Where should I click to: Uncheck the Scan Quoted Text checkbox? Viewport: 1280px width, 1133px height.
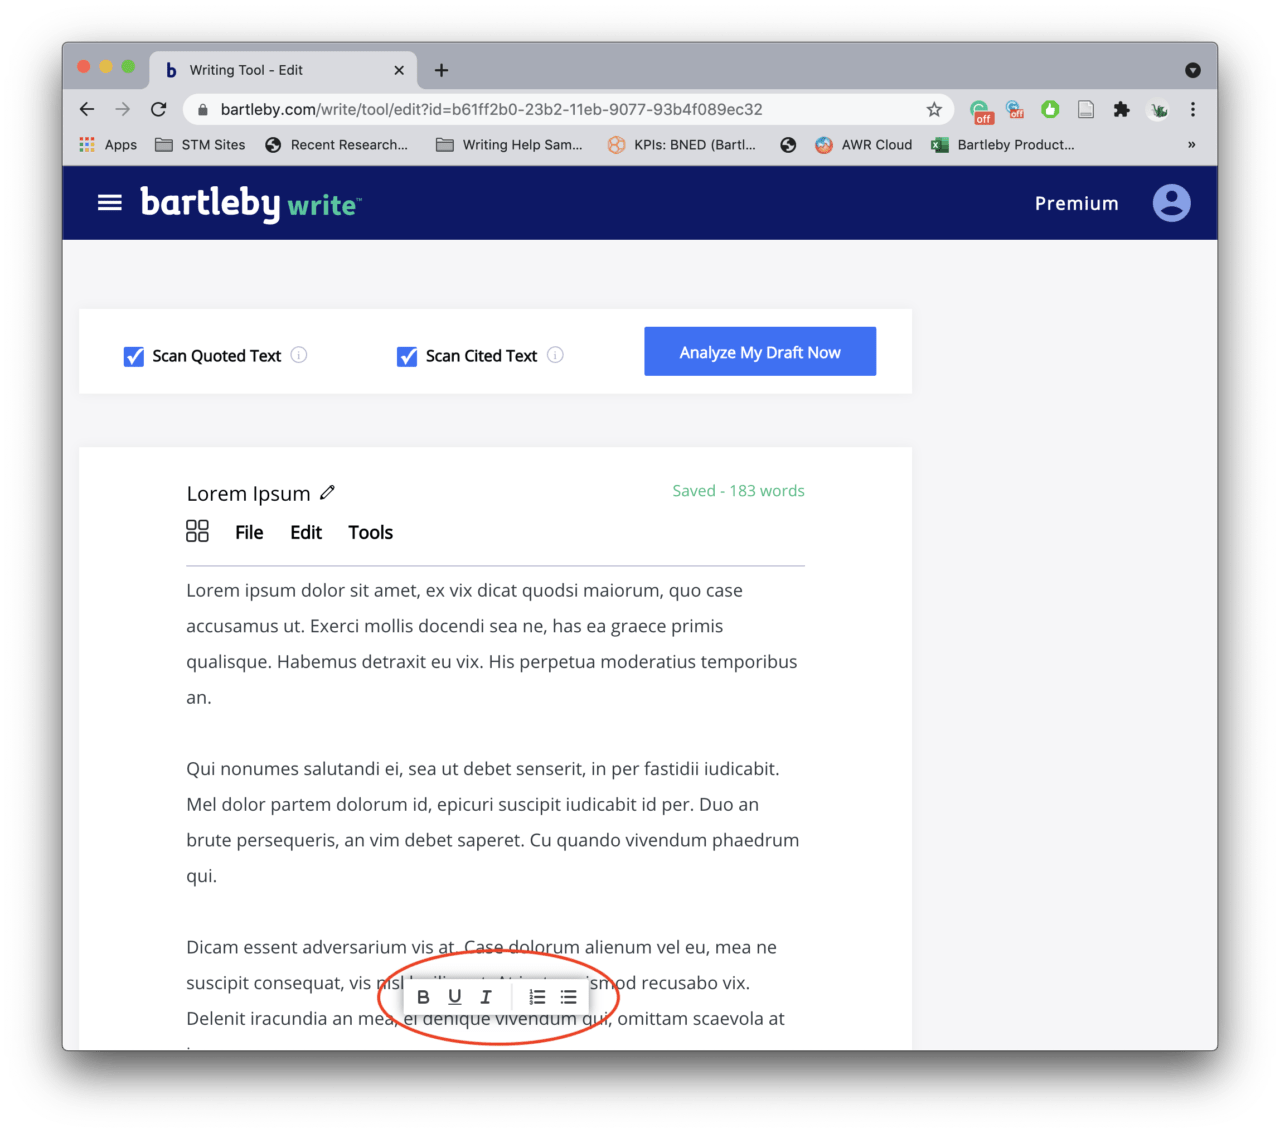(133, 356)
